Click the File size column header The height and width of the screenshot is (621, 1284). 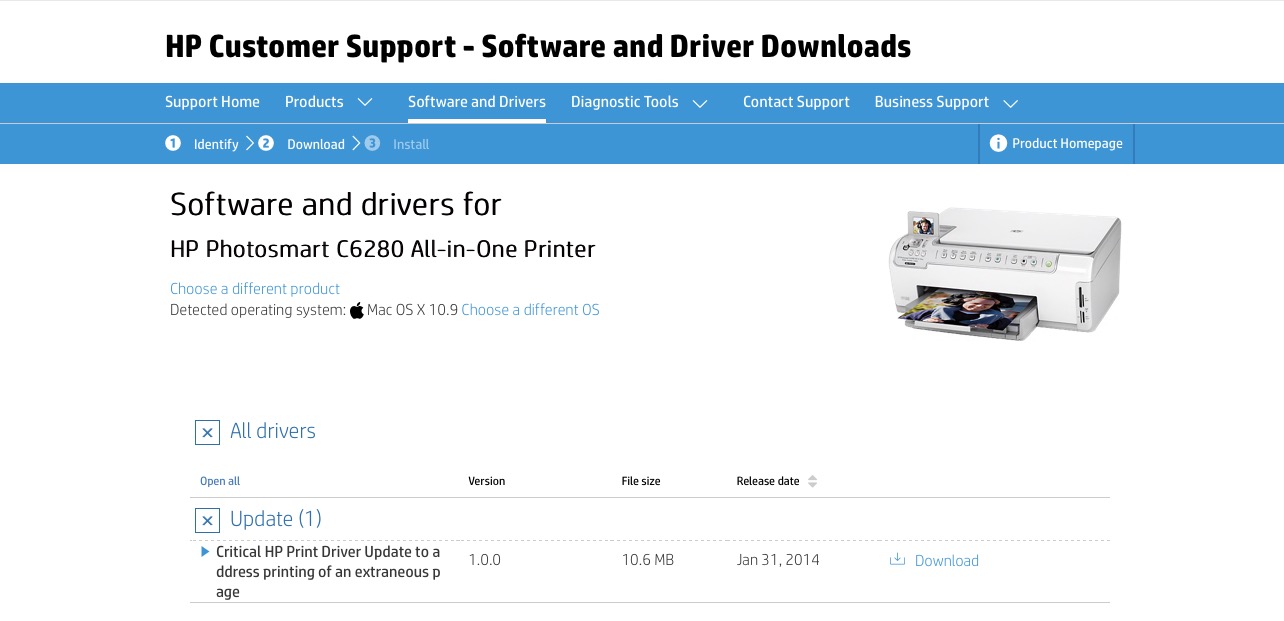click(641, 481)
